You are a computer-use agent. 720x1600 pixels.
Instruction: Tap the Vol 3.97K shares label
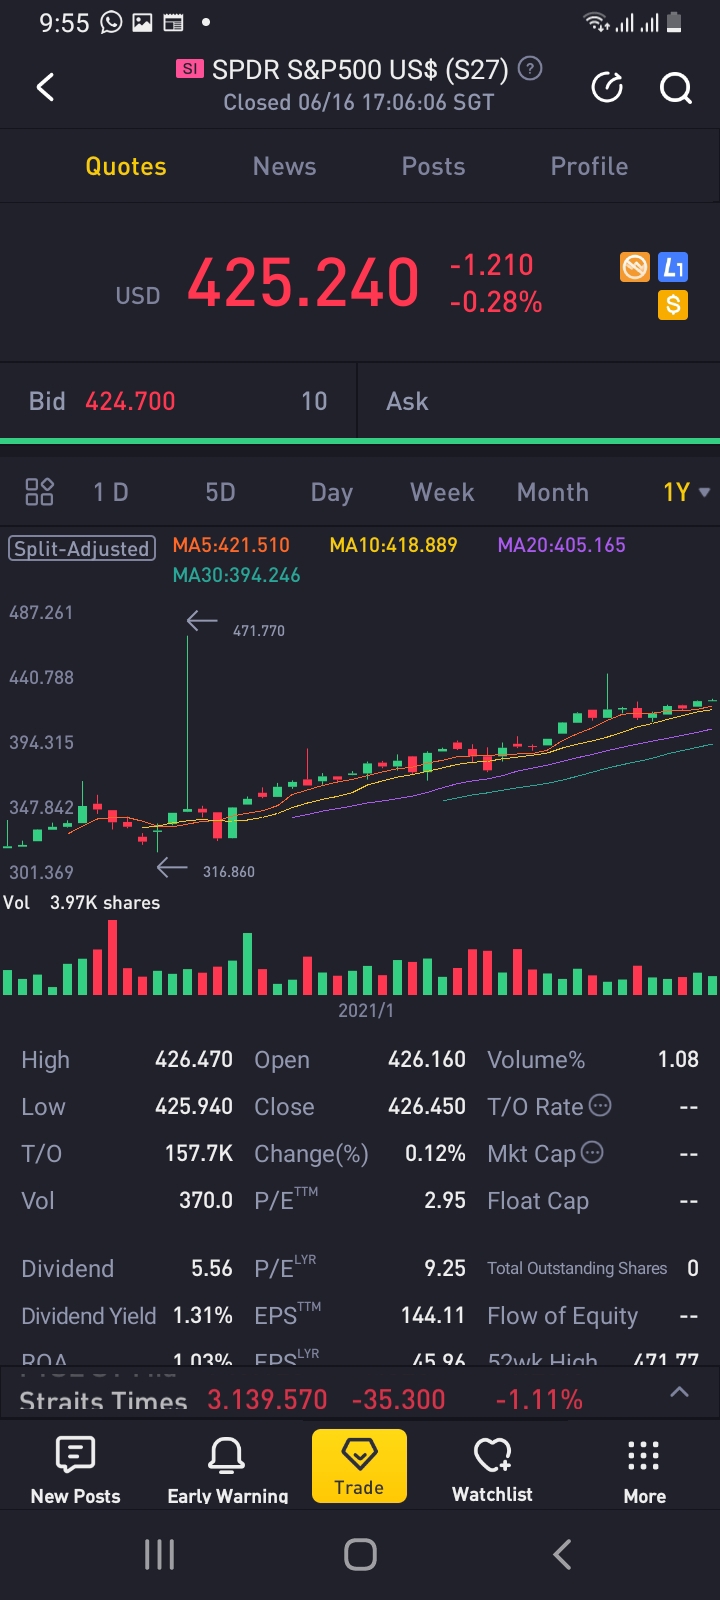[x=82, y=902]
